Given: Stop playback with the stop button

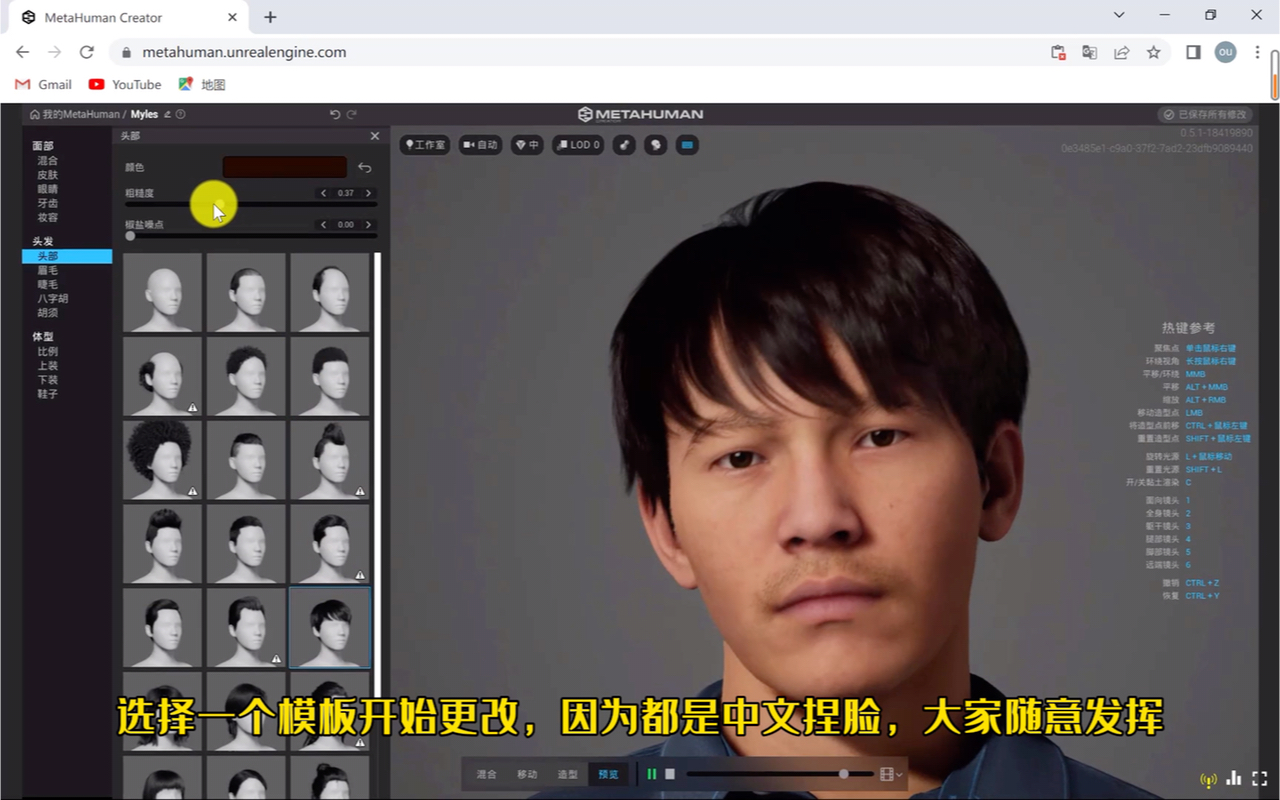Looking at the screenshot, I should tap(670, 774).
